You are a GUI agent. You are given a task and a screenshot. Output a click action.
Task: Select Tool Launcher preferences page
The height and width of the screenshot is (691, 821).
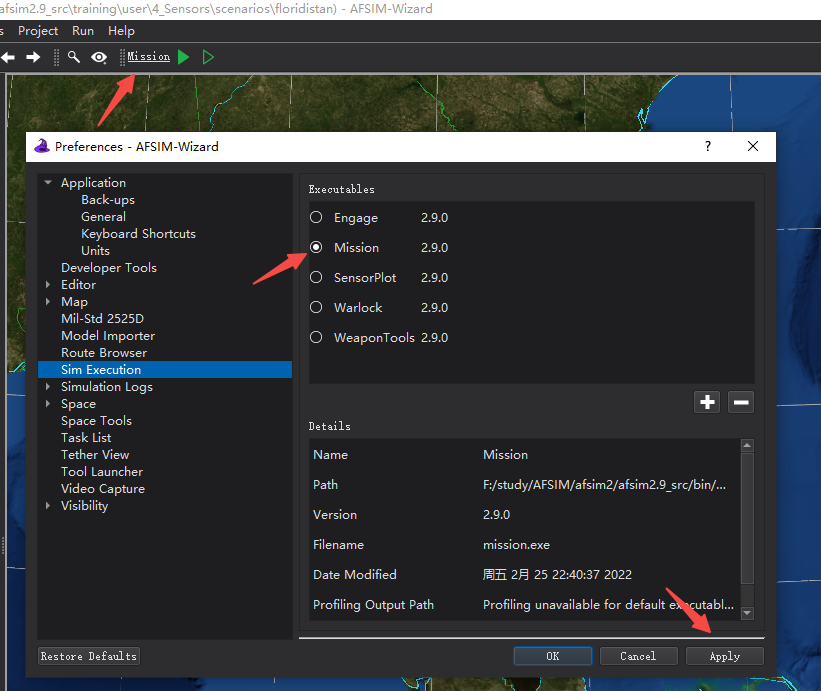pos(102,472)
